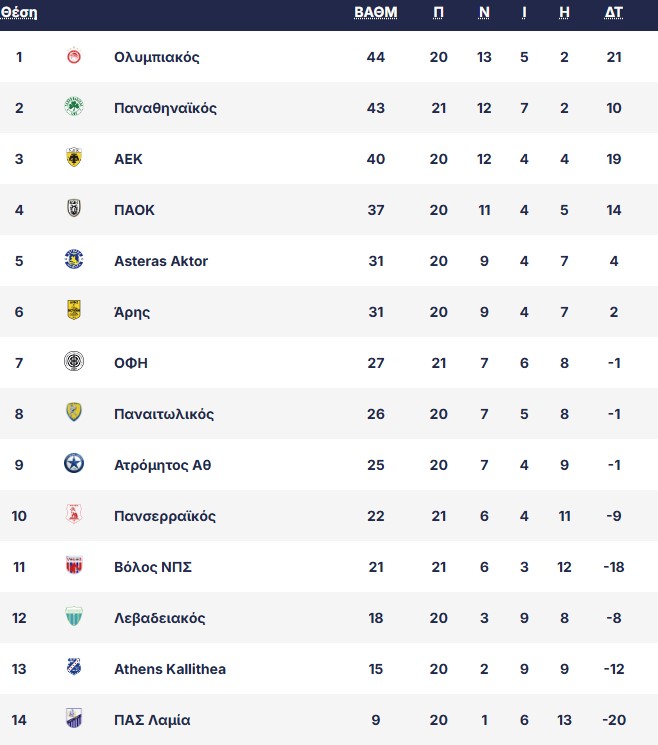Sort table by ΒΑΘΜ column header

point(375,13)
